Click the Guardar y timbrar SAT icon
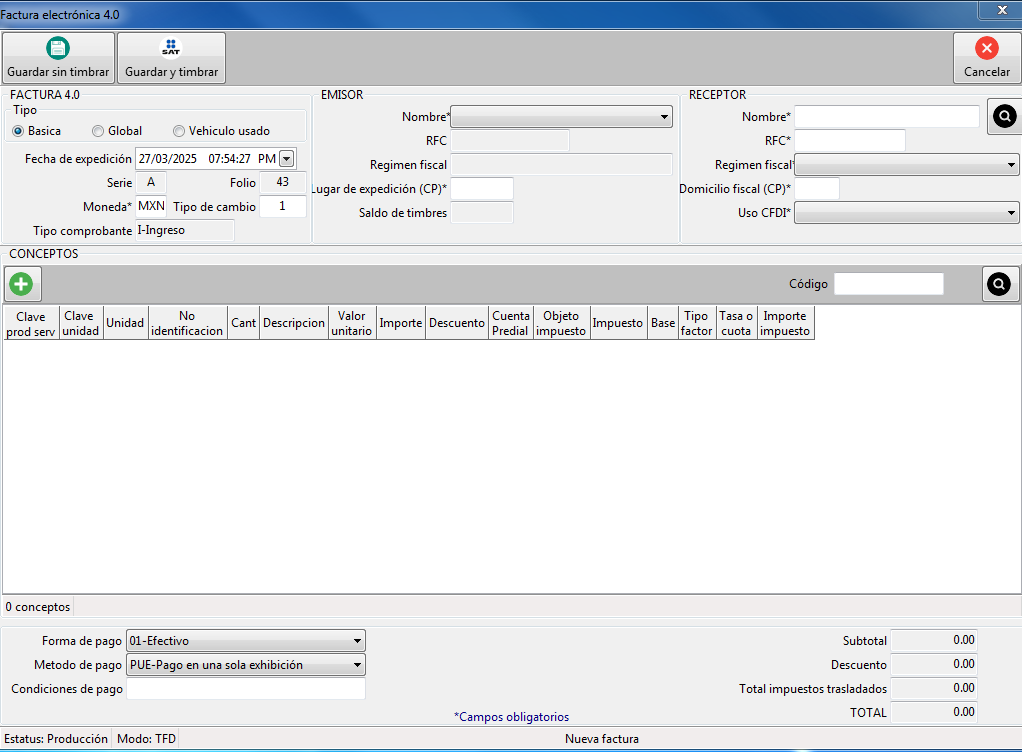The image size is (1022, 752). [171, 48]
